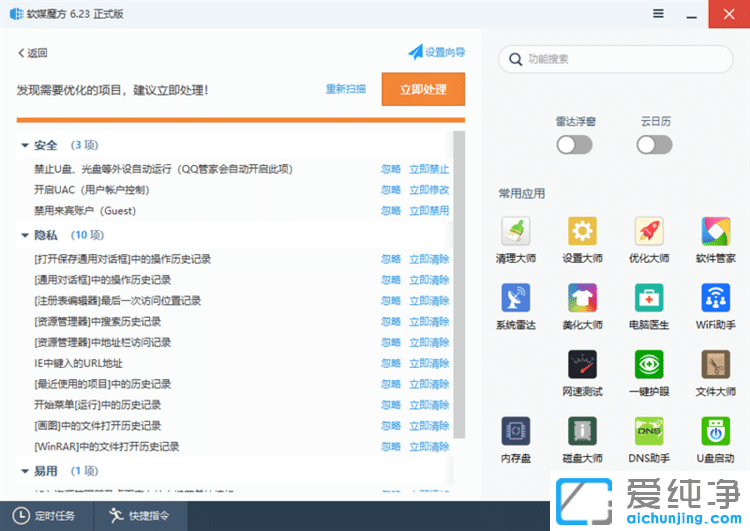Click 立即清除 for [资源管理器]中地址栏访问记录
This screenshot has height=531, width=750.
point(429,343)
